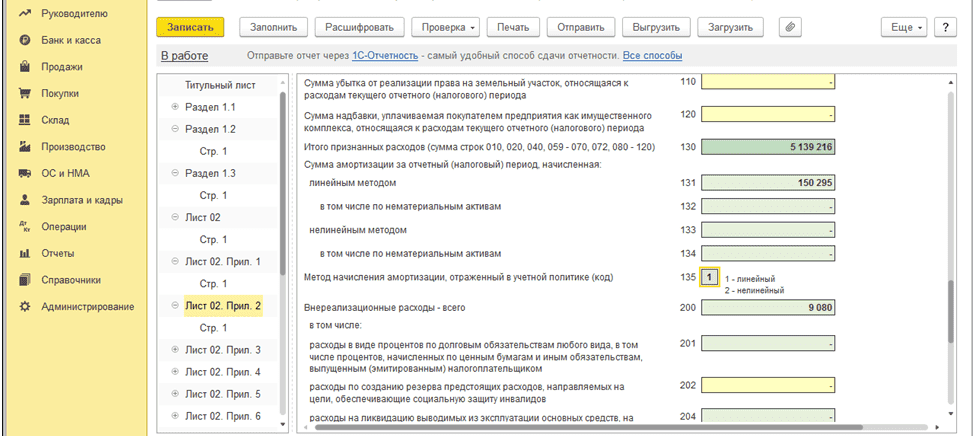The height and width of the screenshot is (436, 973).
Task: Open the Отчеты menu in sidebar
Action: [x=57, y=253]
